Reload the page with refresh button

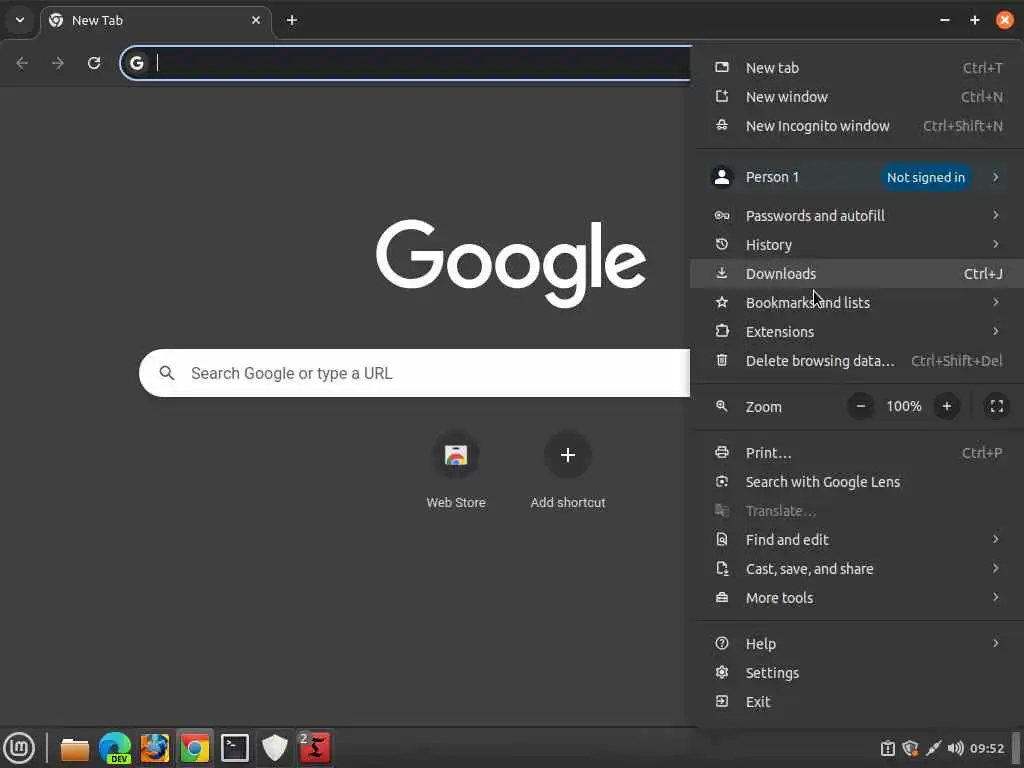94,63
